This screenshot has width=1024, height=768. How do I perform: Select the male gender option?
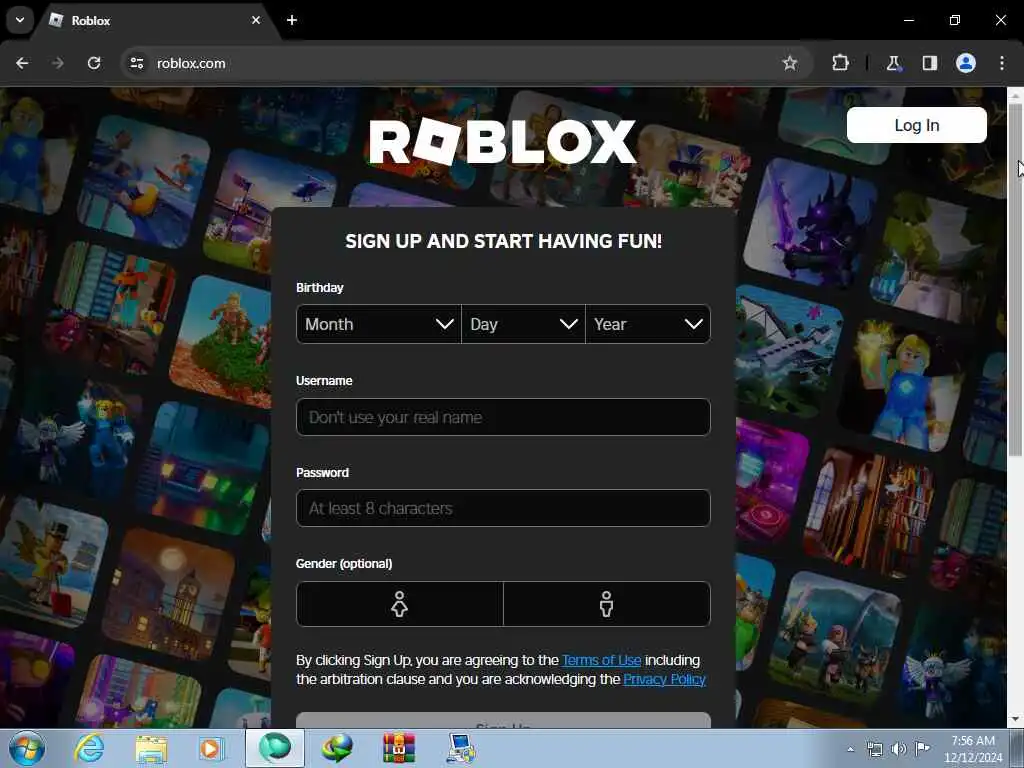(x=607, y=604)
